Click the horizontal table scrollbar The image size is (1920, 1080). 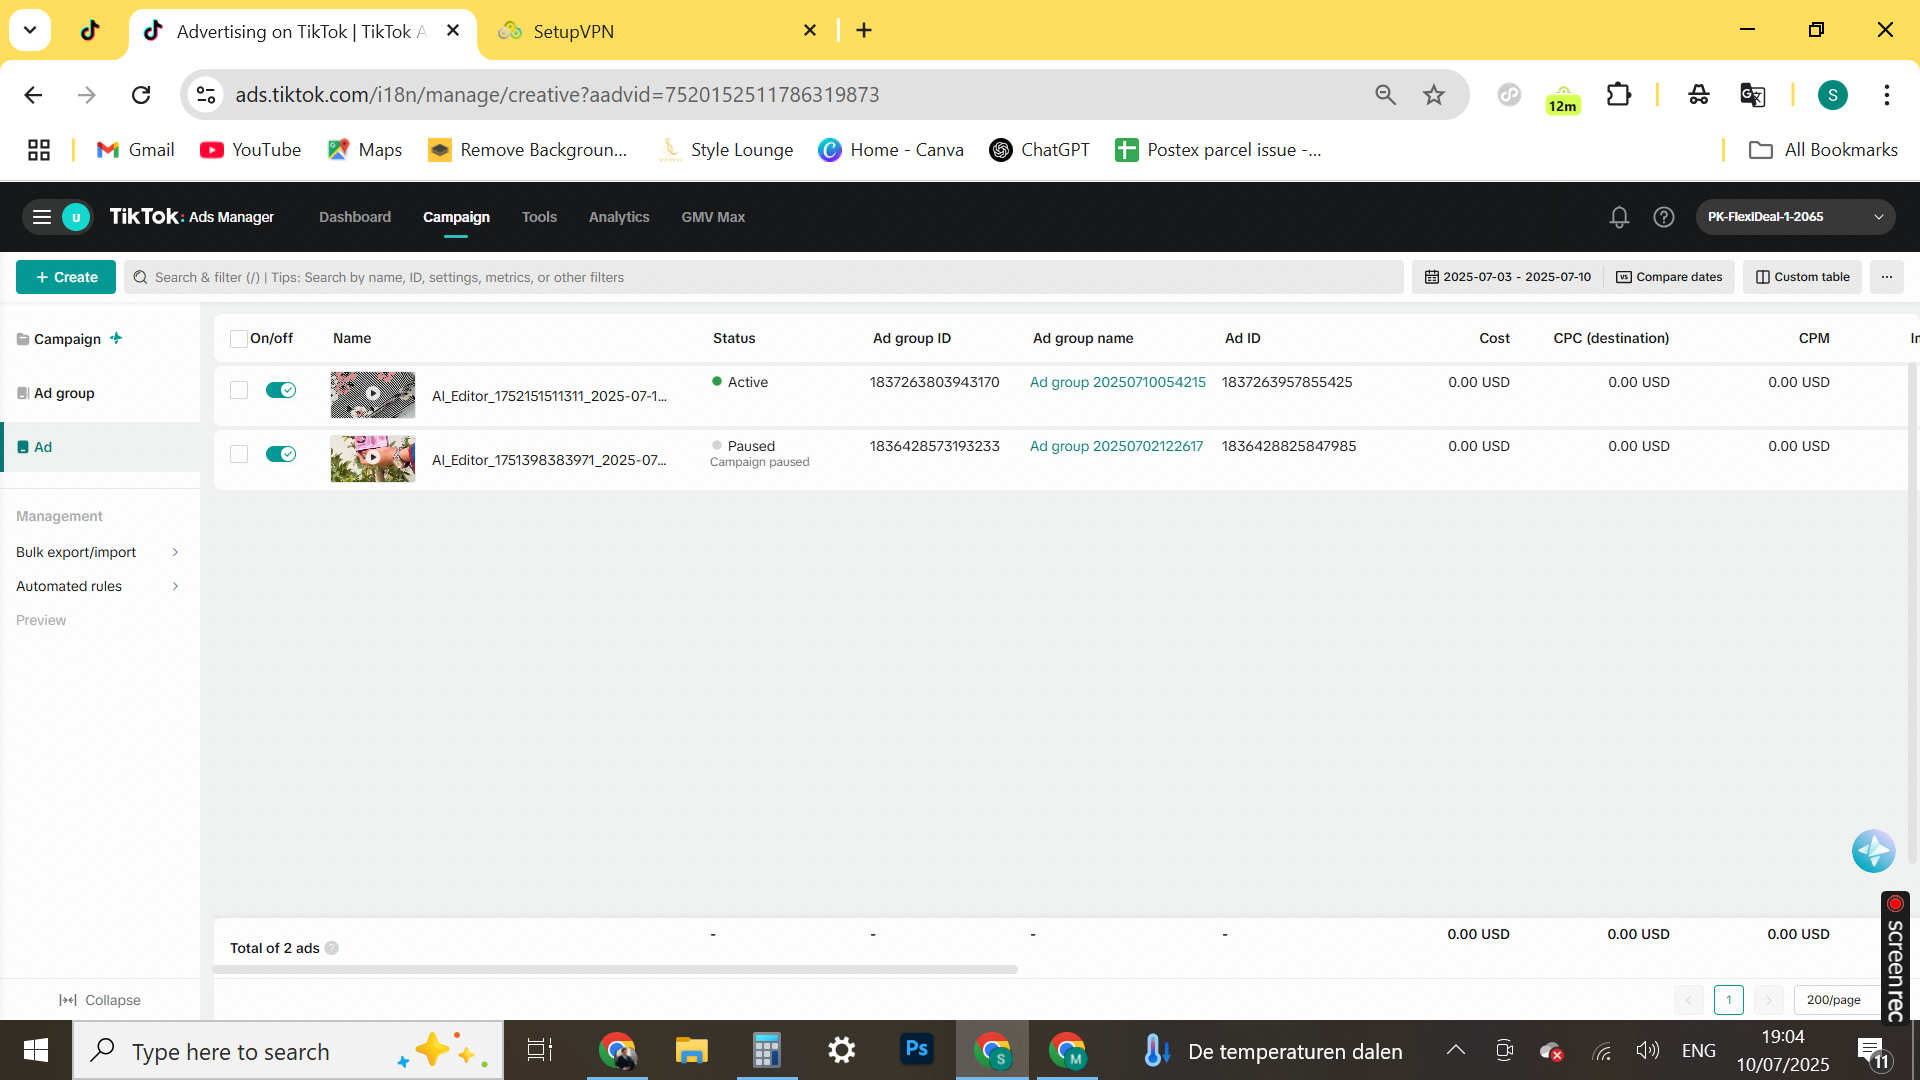tap(615, 970)
